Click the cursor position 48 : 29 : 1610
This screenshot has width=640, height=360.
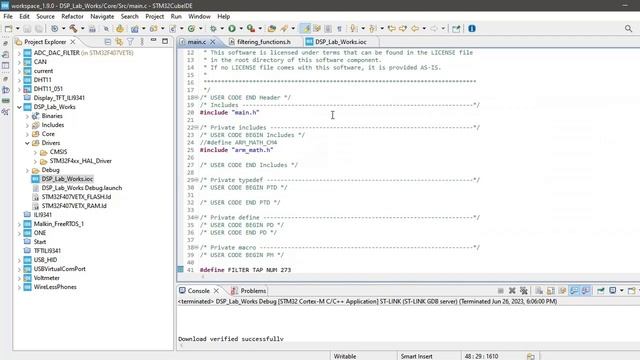click(481, 356)
